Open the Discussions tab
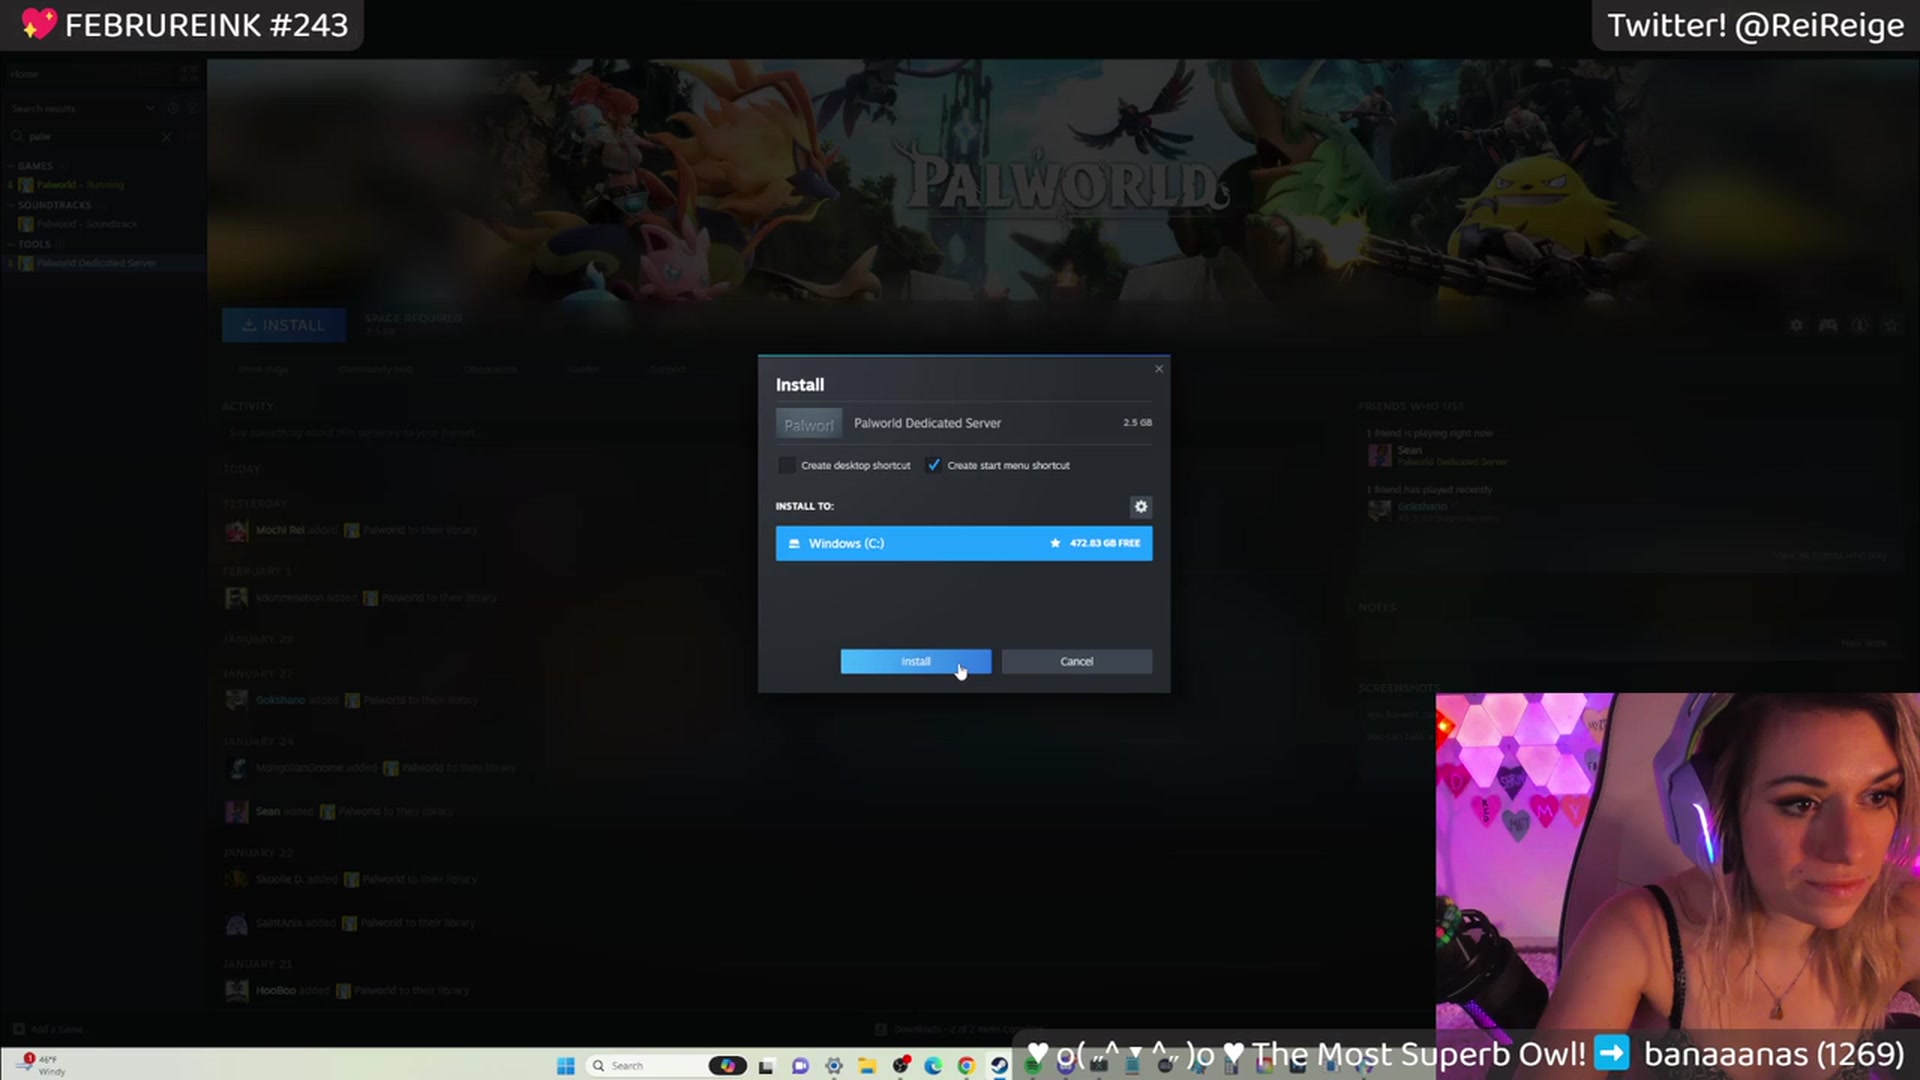The height and width of the screenshot is (1080, 1920). 490,370
